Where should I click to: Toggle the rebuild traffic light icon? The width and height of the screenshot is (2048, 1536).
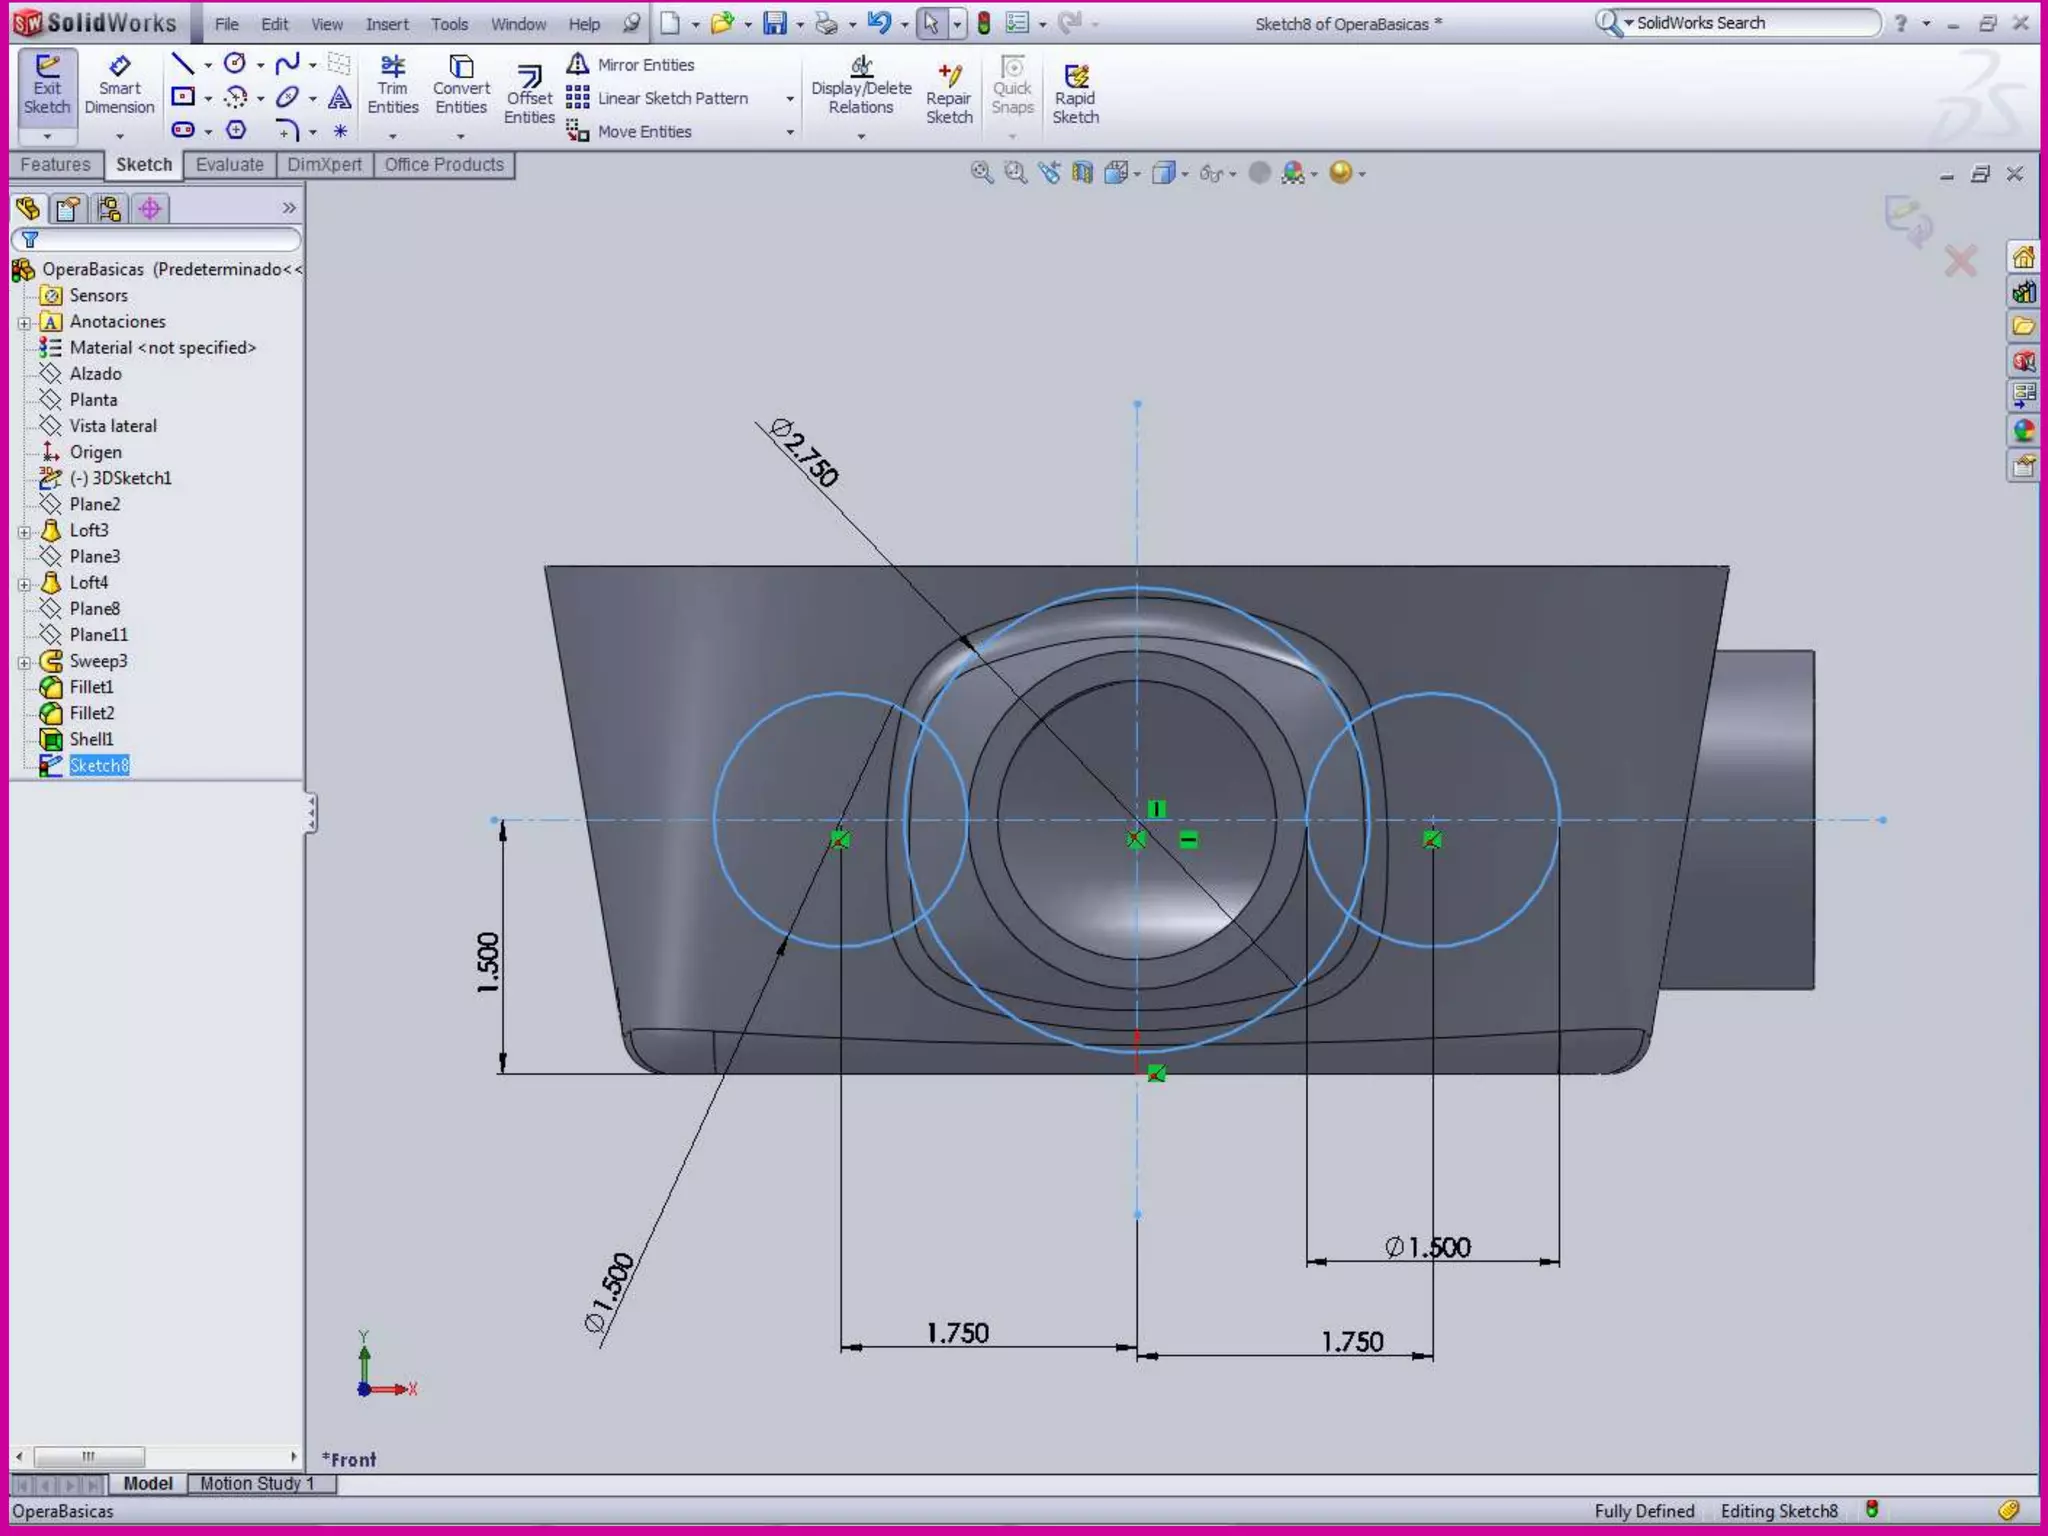tap(984, 23)
